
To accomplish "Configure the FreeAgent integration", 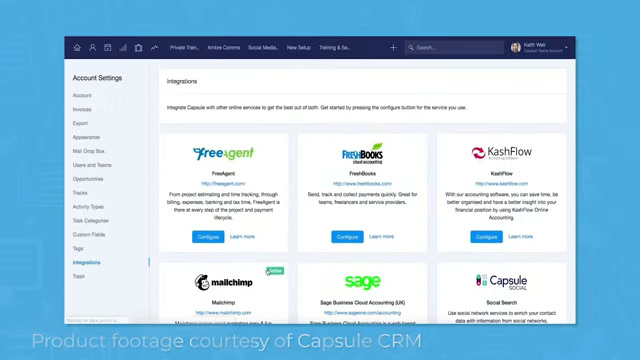I will (208, 237).
